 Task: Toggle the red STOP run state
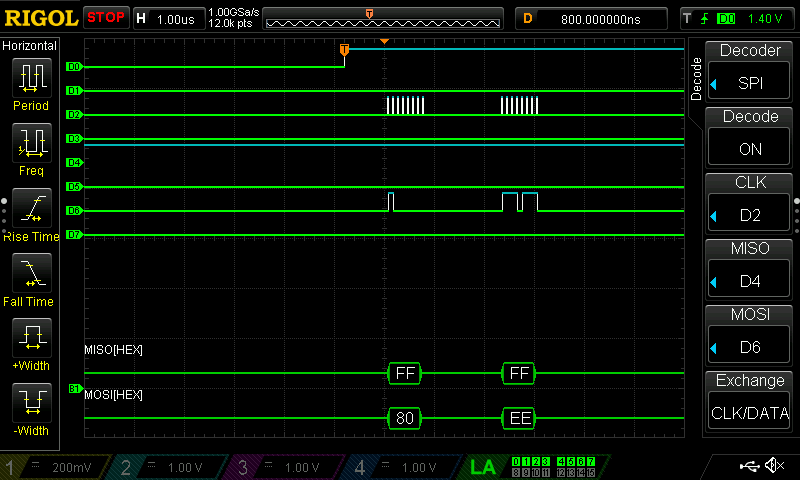(x=105, y=17)
